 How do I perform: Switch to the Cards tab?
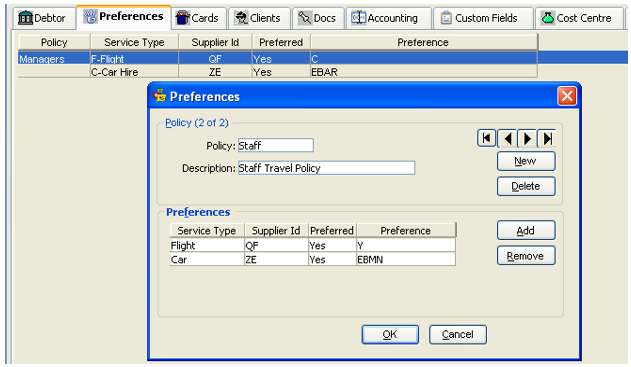(199, 18)
